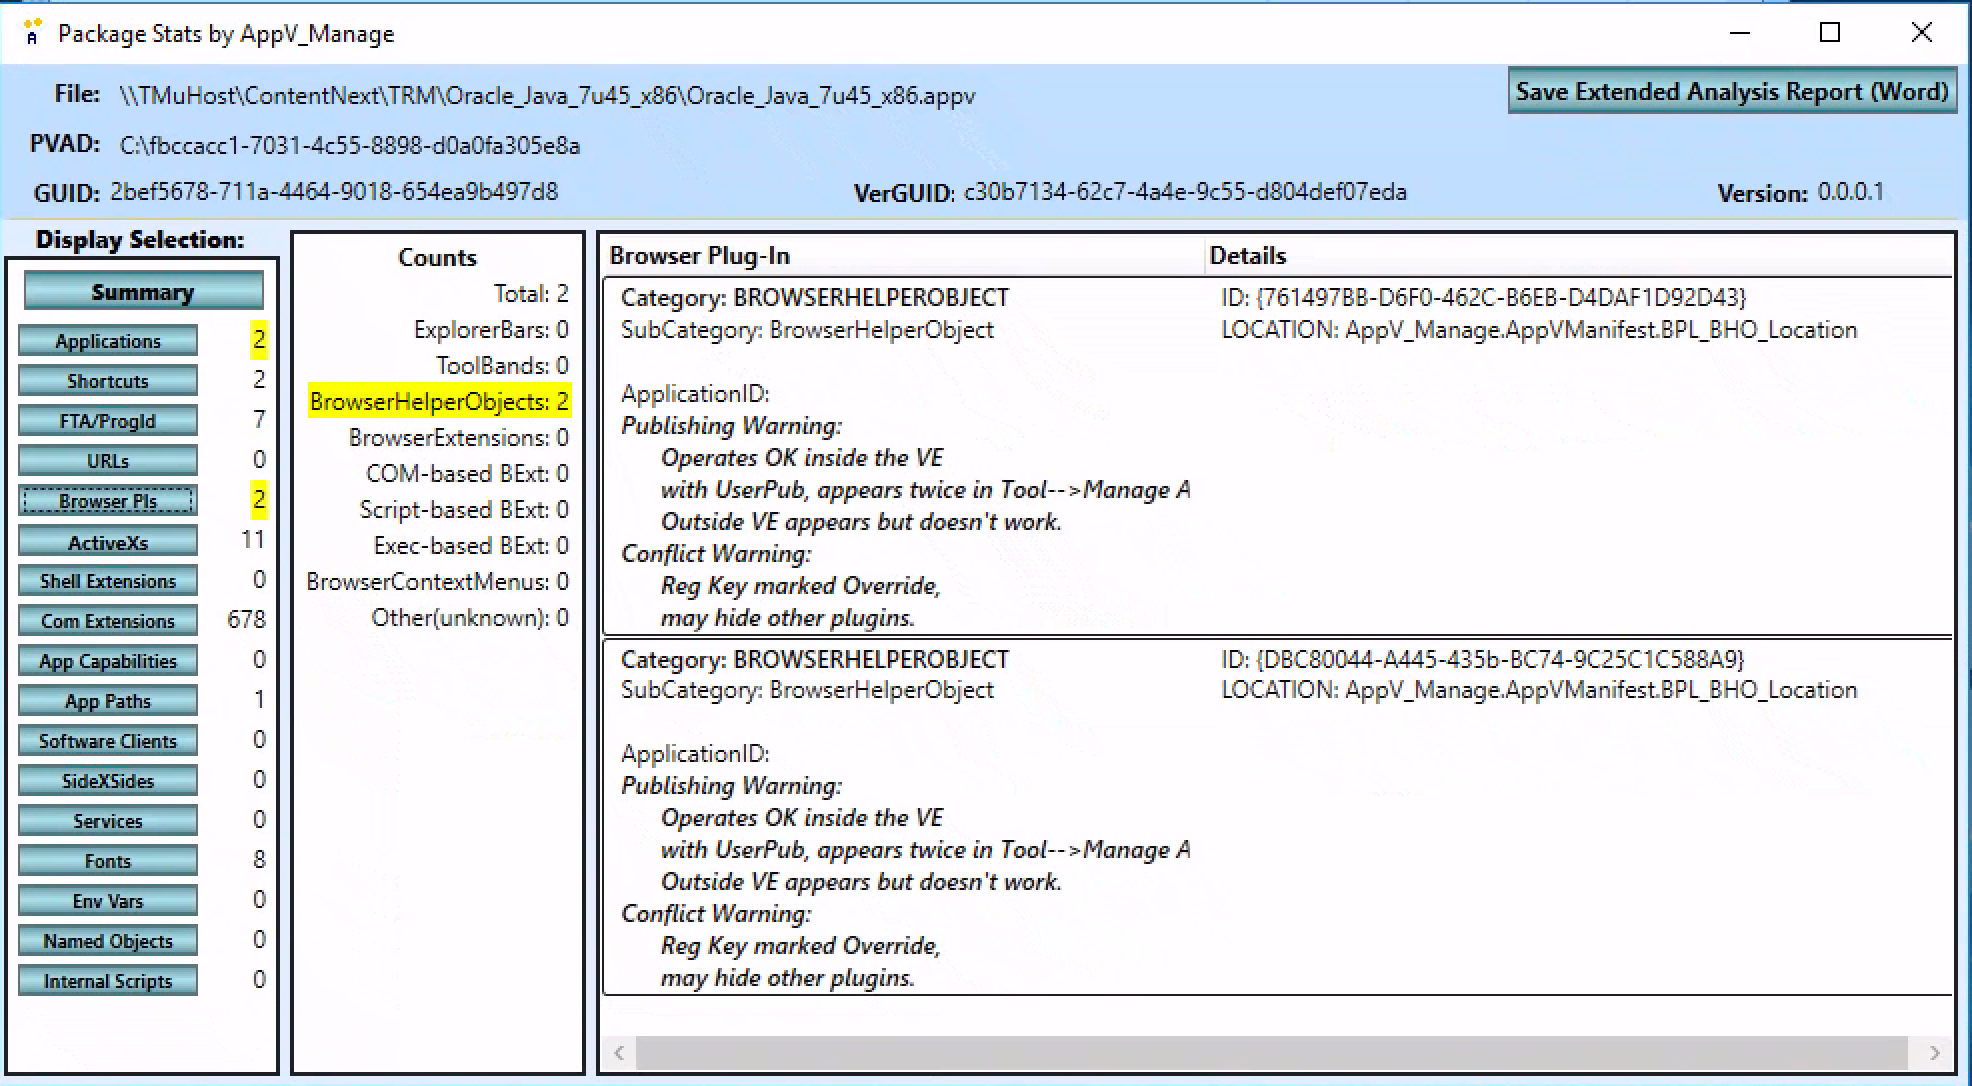Click the Other(unknown): 0 count
The image size is (1972, 1086).
pos(470,617)
